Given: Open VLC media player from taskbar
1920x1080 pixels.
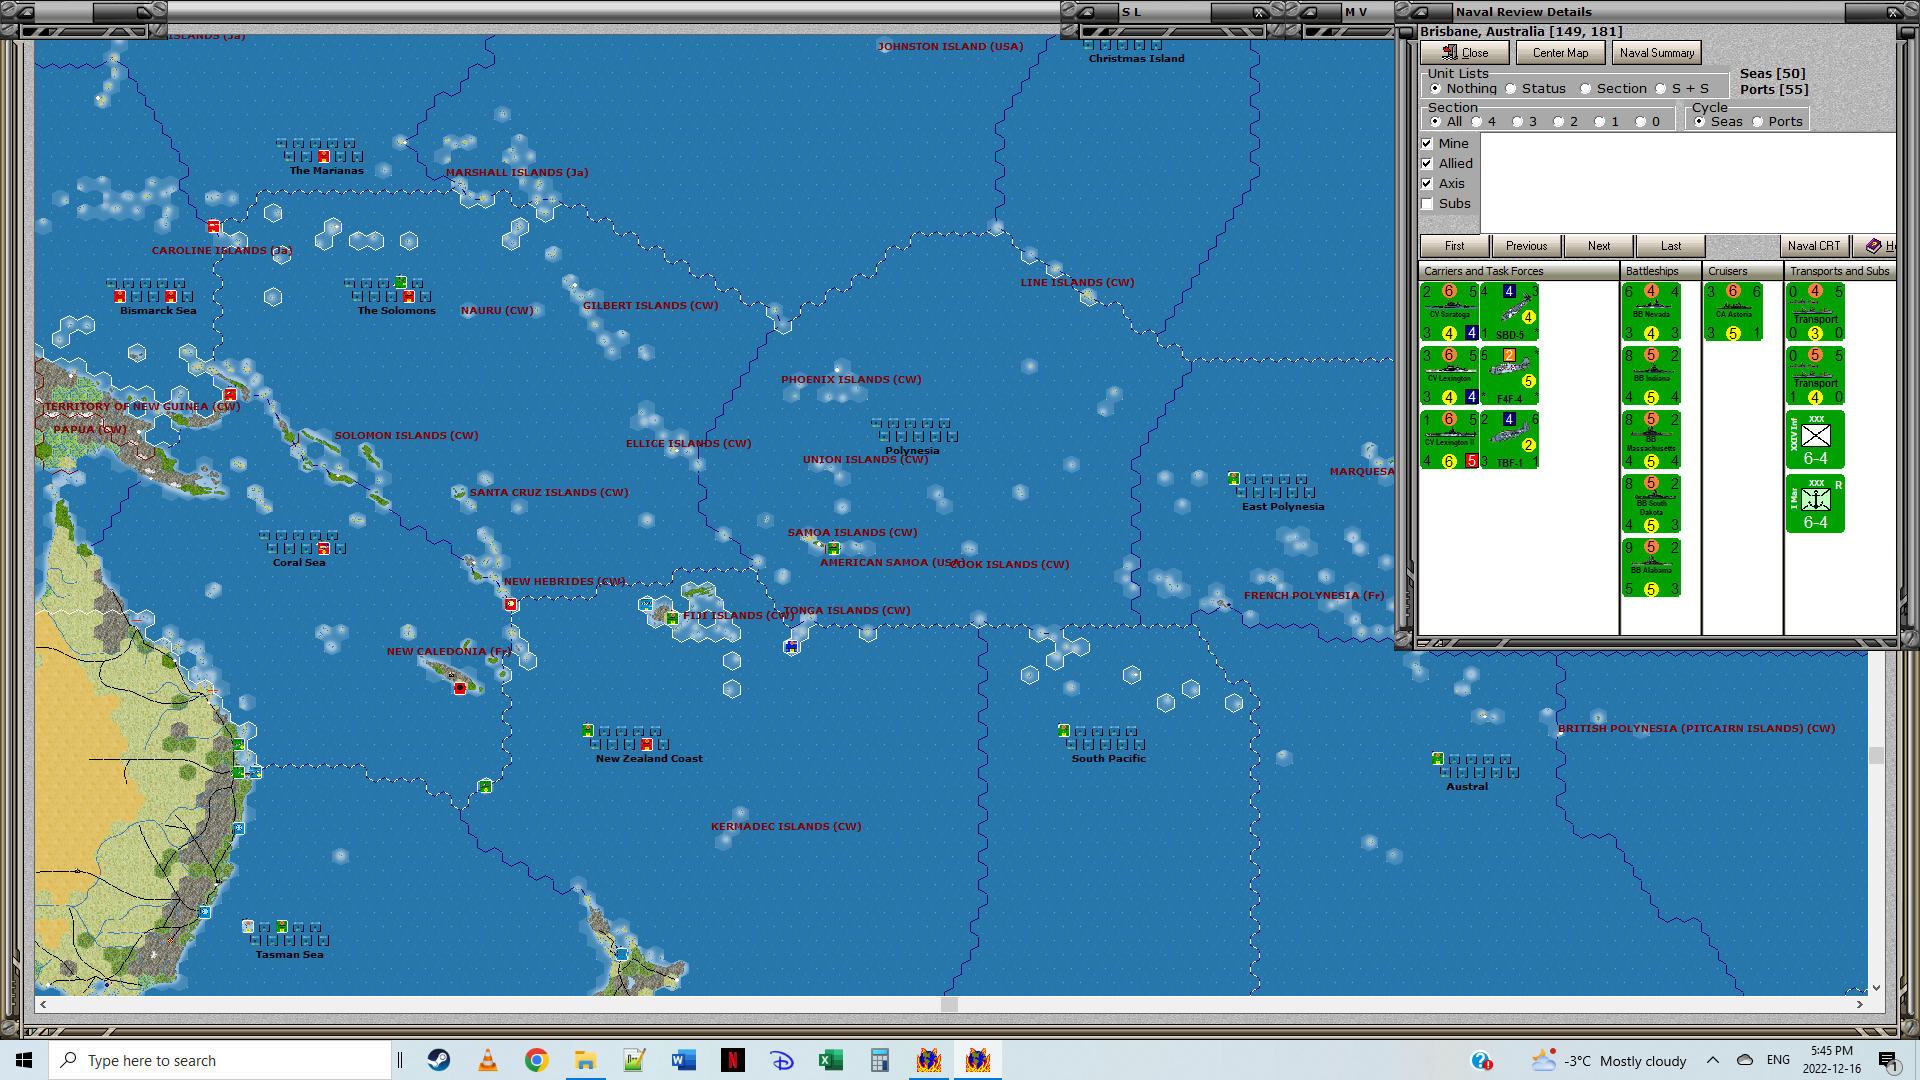Looking at the screenshot, I should (488, 1060).
